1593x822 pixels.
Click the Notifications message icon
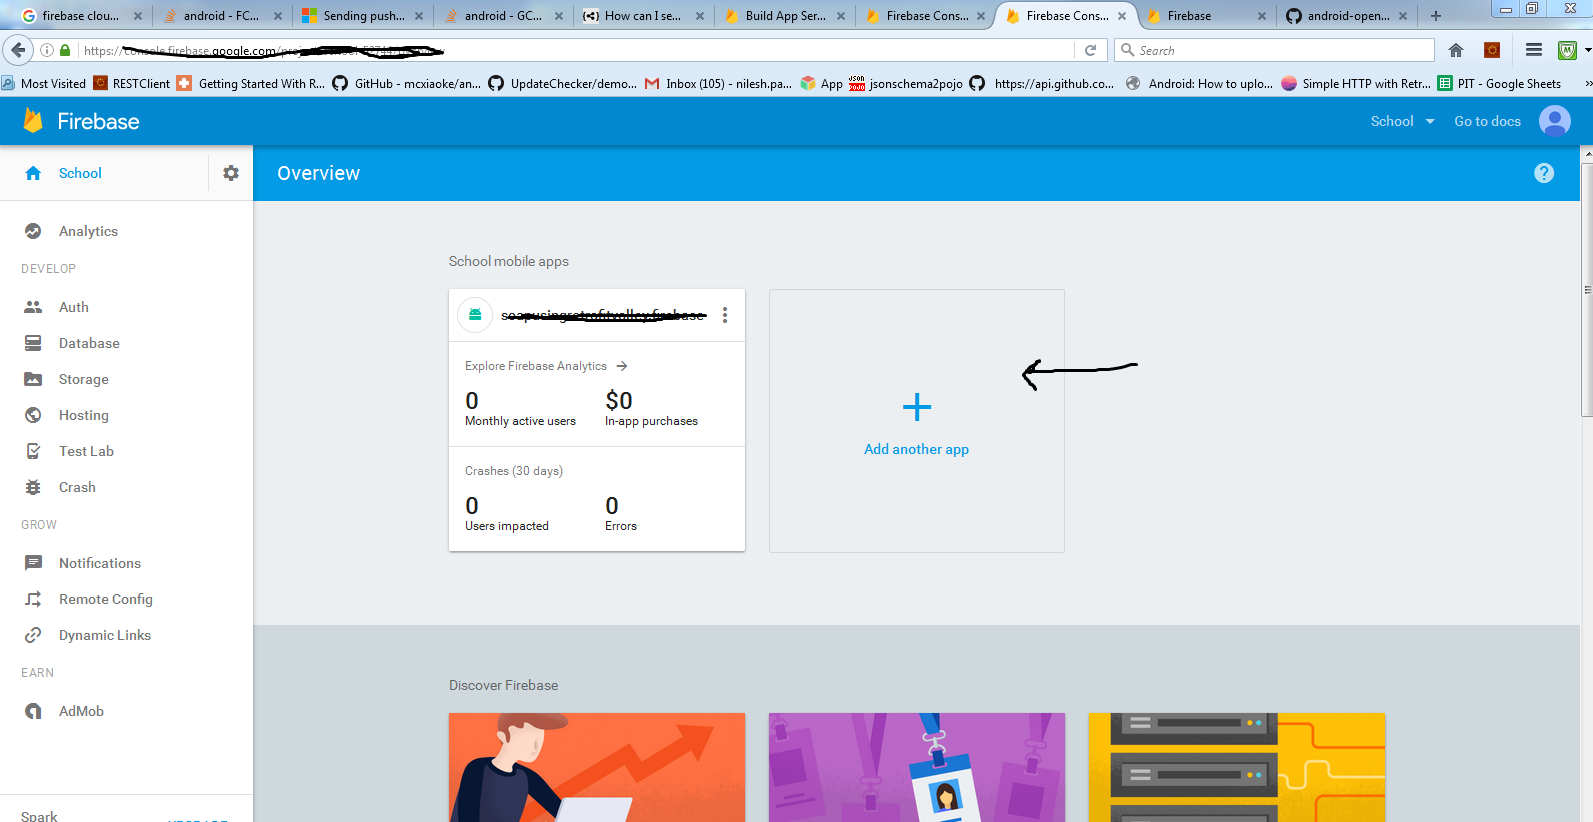click(33, 563)
